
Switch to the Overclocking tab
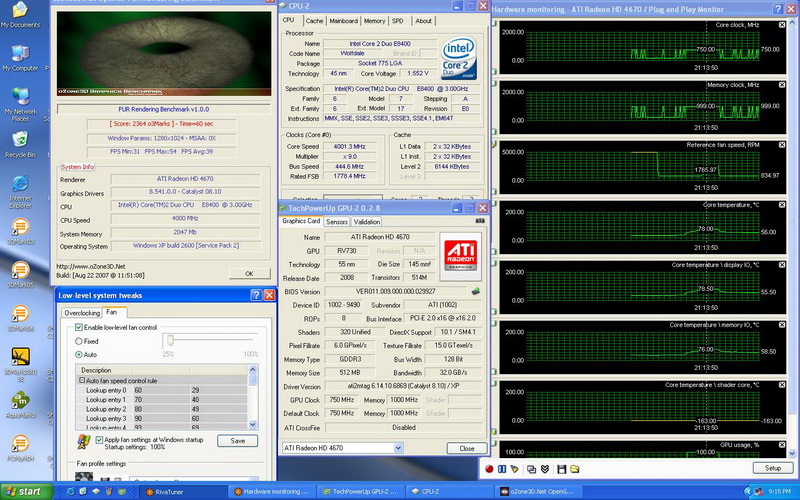[x=82, y=313]
